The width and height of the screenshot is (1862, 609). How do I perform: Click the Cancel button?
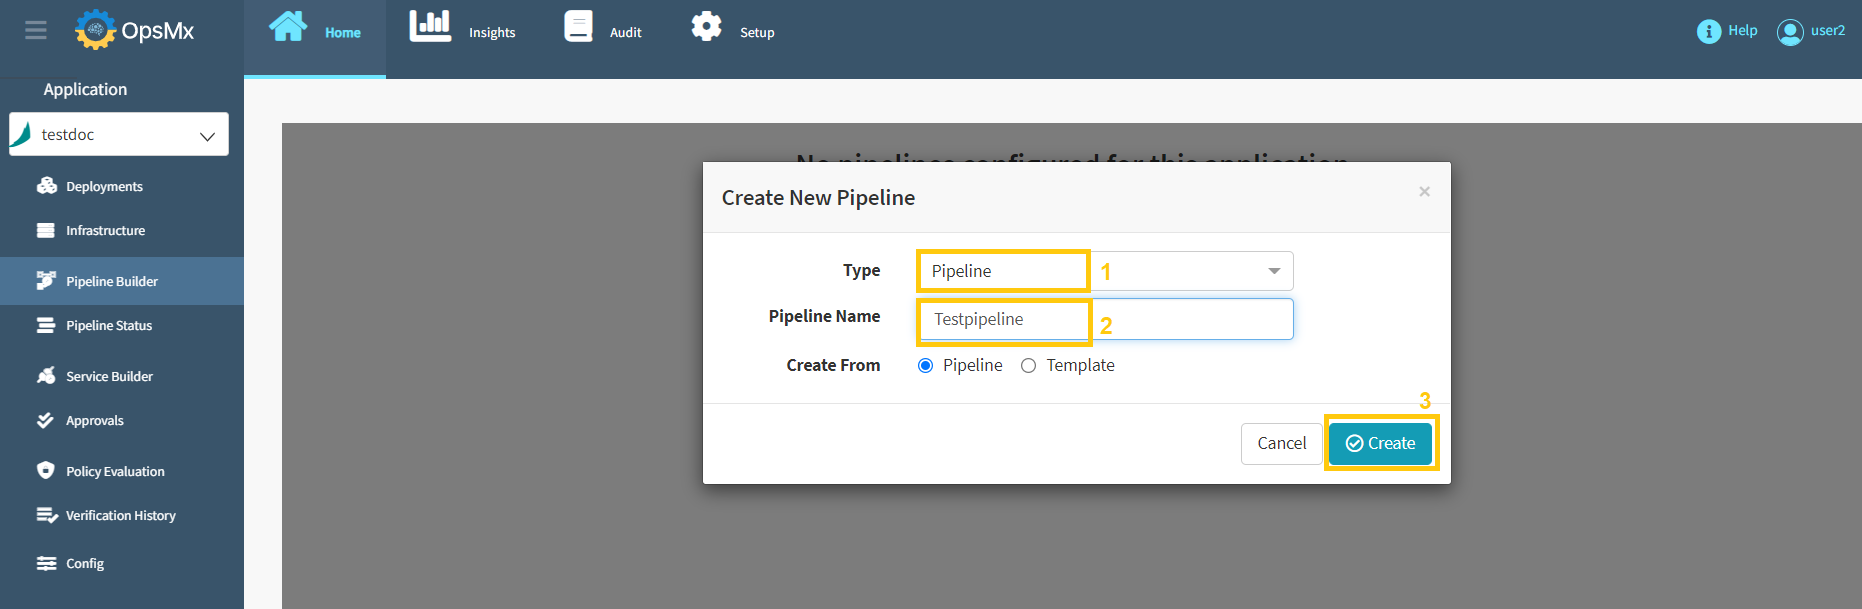tap(1281, 444)
